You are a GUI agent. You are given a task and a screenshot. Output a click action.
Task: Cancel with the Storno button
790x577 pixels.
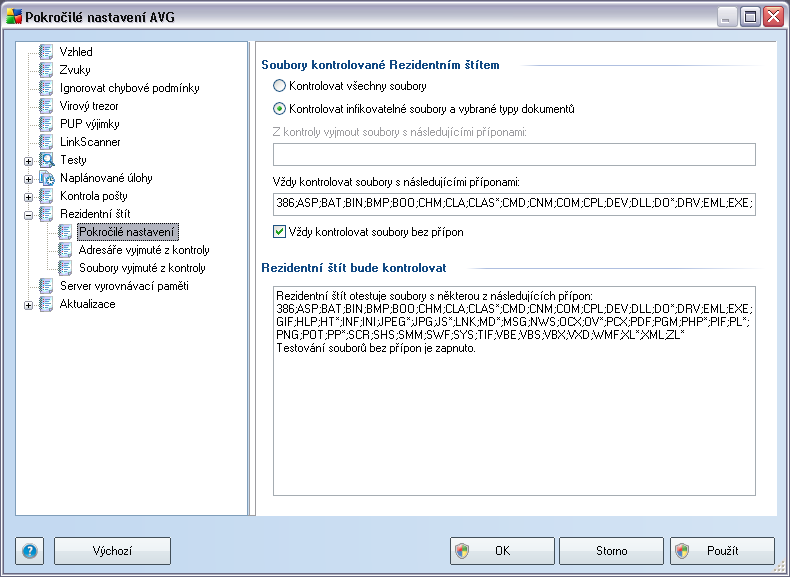(612, 551)
